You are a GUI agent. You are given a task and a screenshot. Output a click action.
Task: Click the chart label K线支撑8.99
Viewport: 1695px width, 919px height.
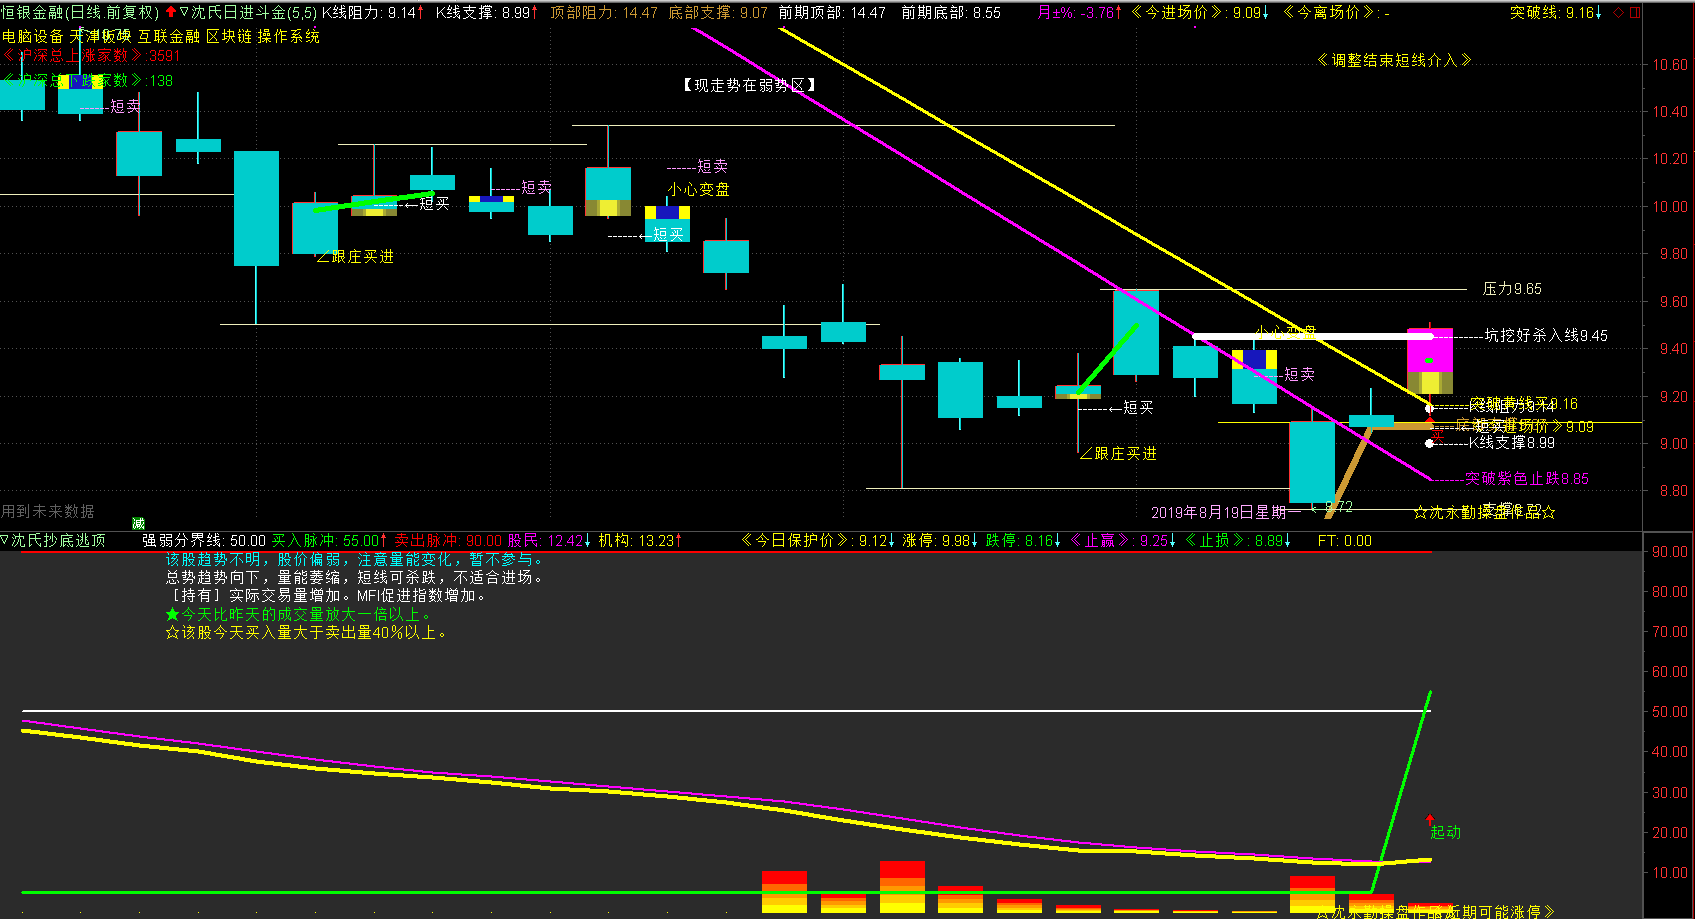pyautogui.click(x=1512, y=443)
